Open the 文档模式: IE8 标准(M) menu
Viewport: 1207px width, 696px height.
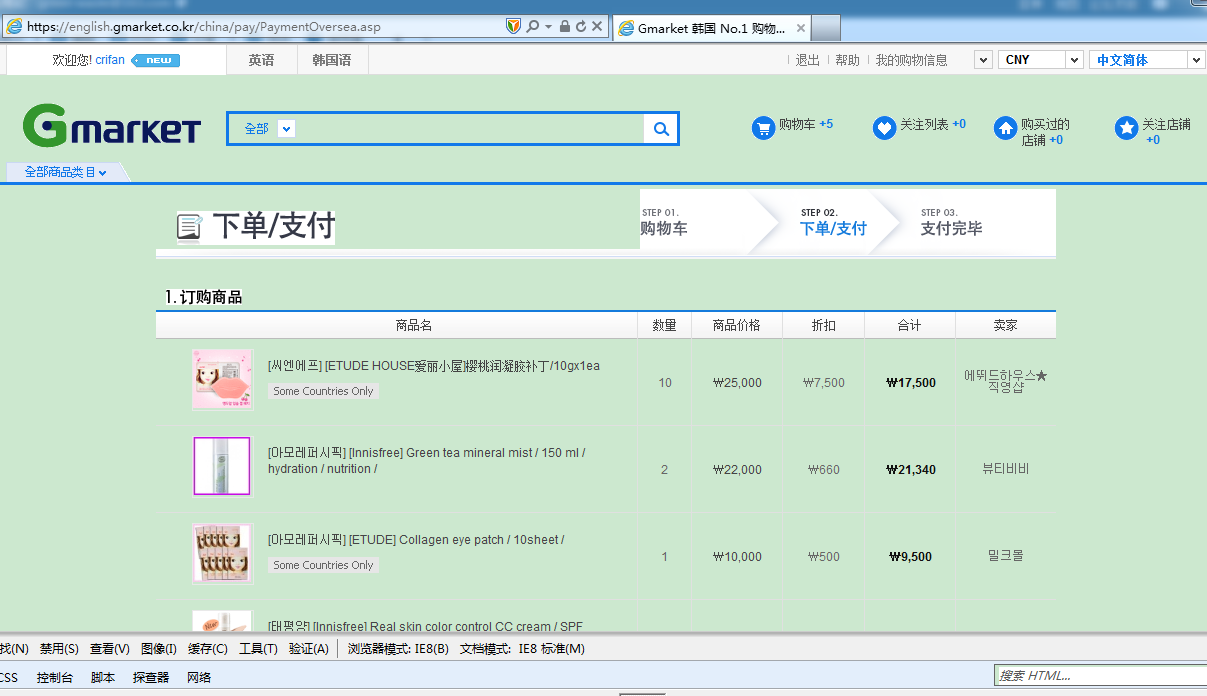click(x=522, y=649)
